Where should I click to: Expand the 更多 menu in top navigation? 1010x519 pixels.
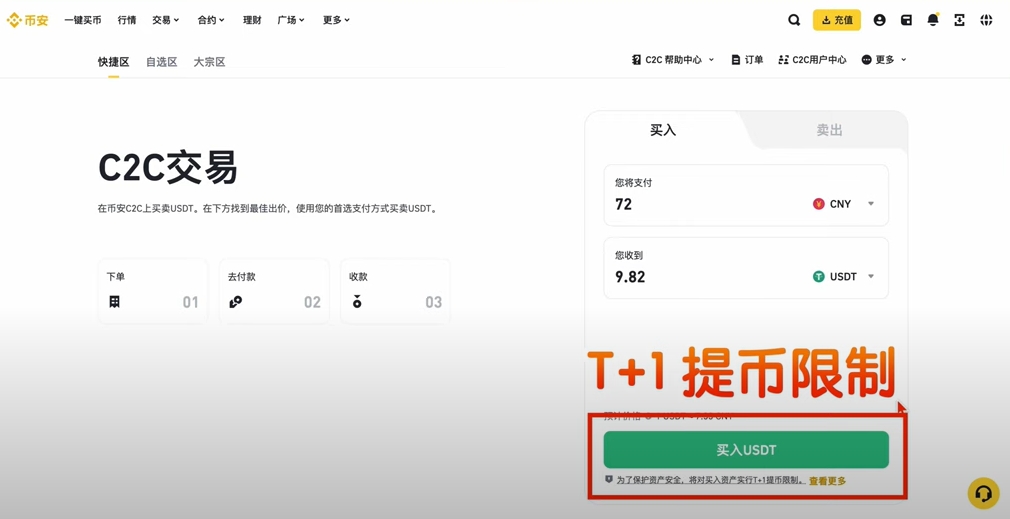(x=336, y=20)
